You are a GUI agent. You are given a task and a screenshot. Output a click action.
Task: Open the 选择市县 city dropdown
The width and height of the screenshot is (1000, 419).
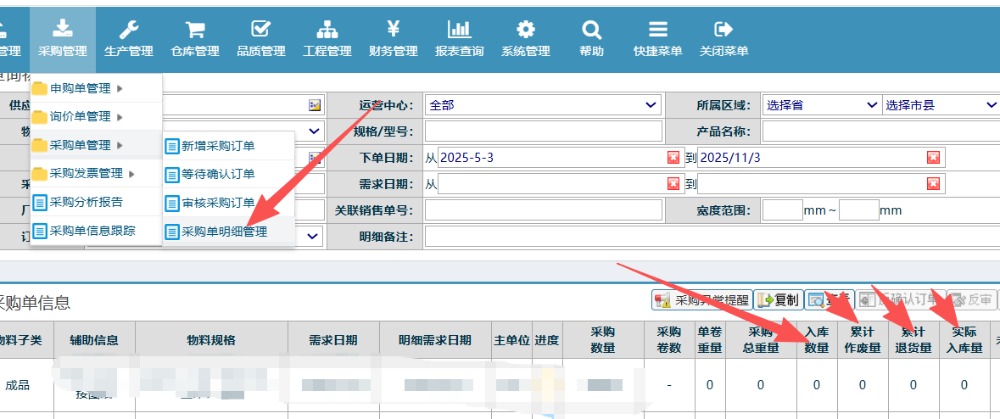tap(940, 105)
